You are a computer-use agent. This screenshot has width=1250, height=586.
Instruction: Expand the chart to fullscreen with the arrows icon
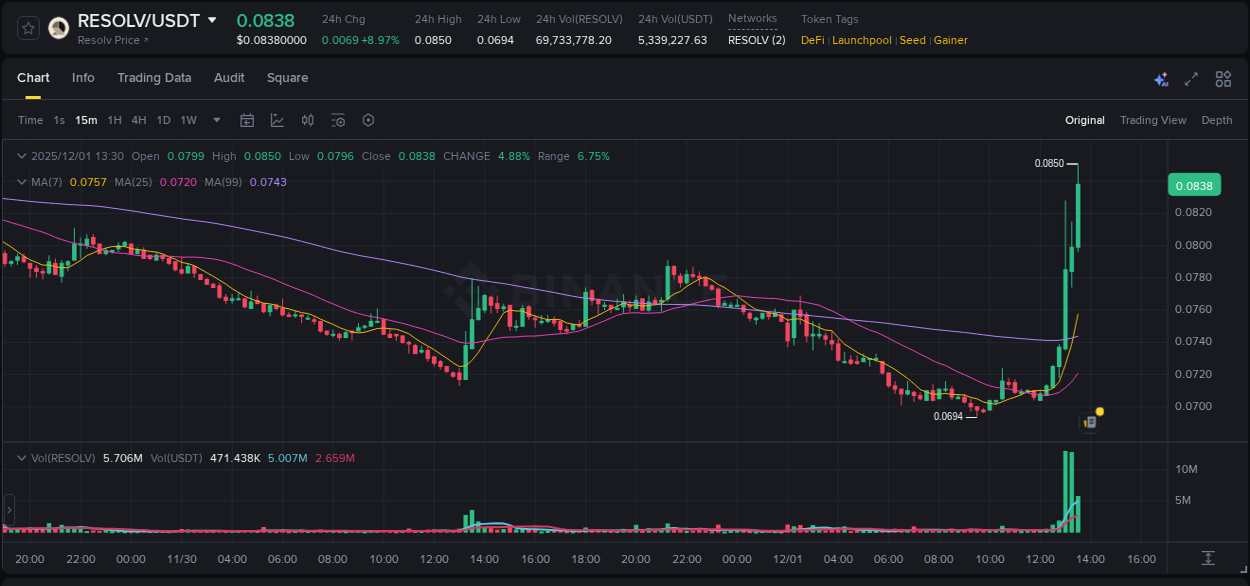(x=1190, y=79)
